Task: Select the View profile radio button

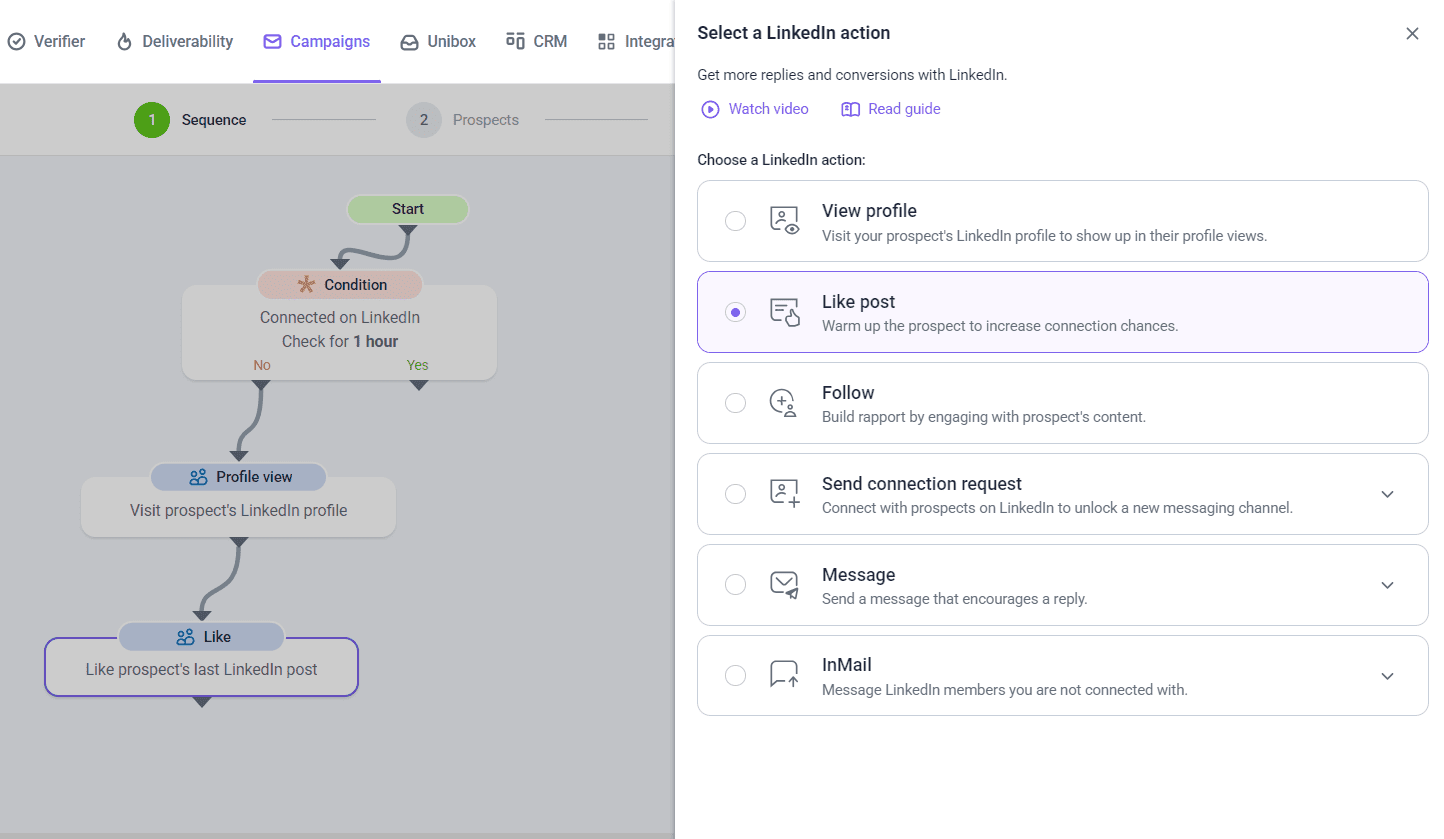Action: [735, 221]
